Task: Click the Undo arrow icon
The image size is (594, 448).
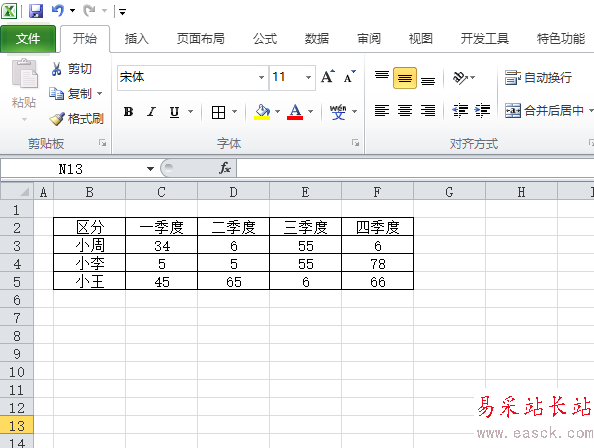Action: (58, 11)
